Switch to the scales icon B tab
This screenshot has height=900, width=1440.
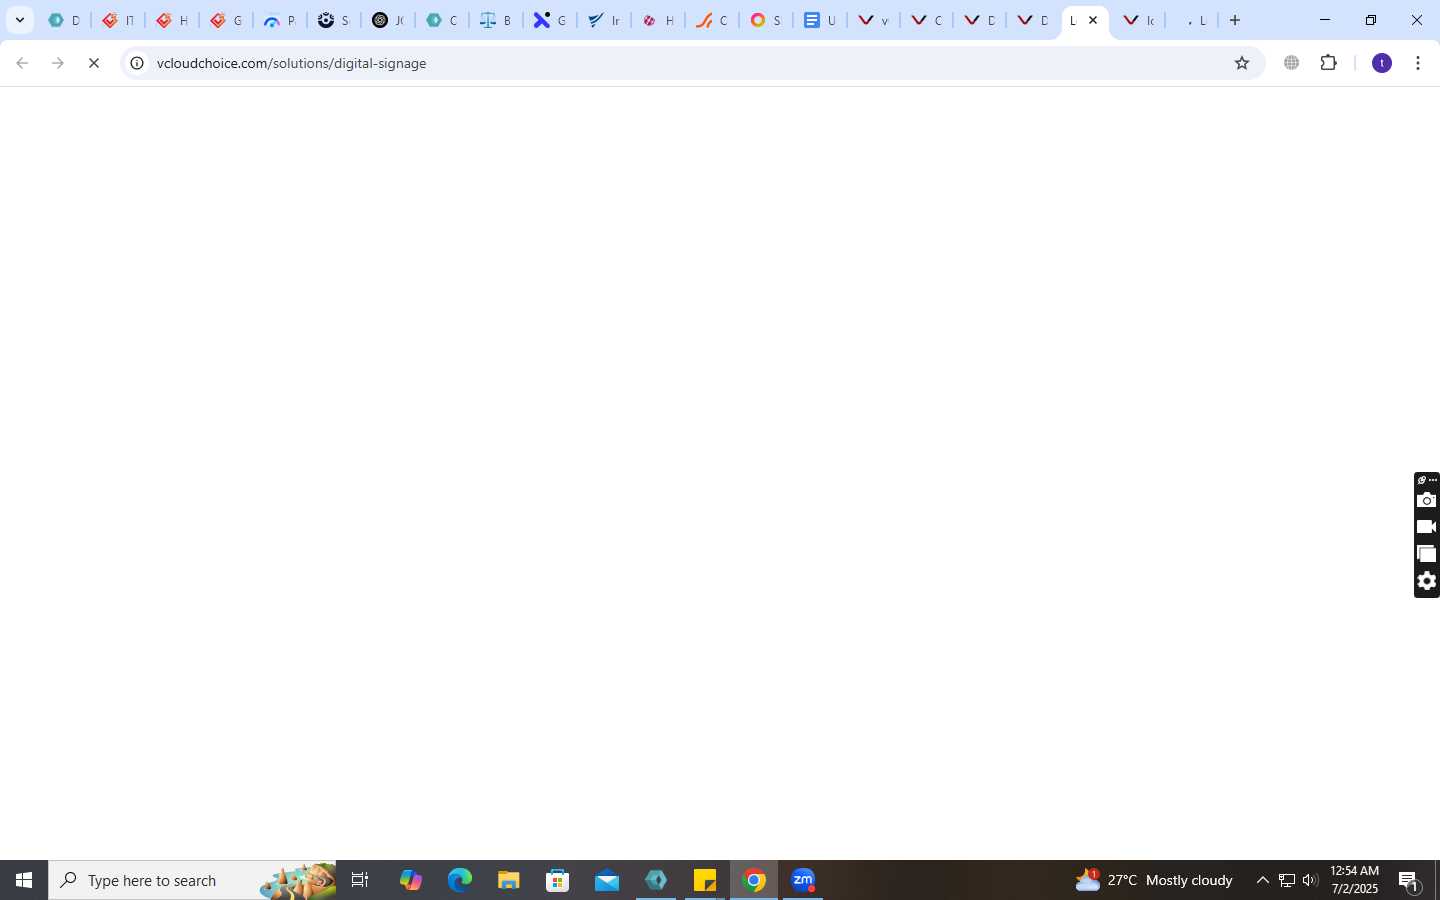click(x=496, y=20)
